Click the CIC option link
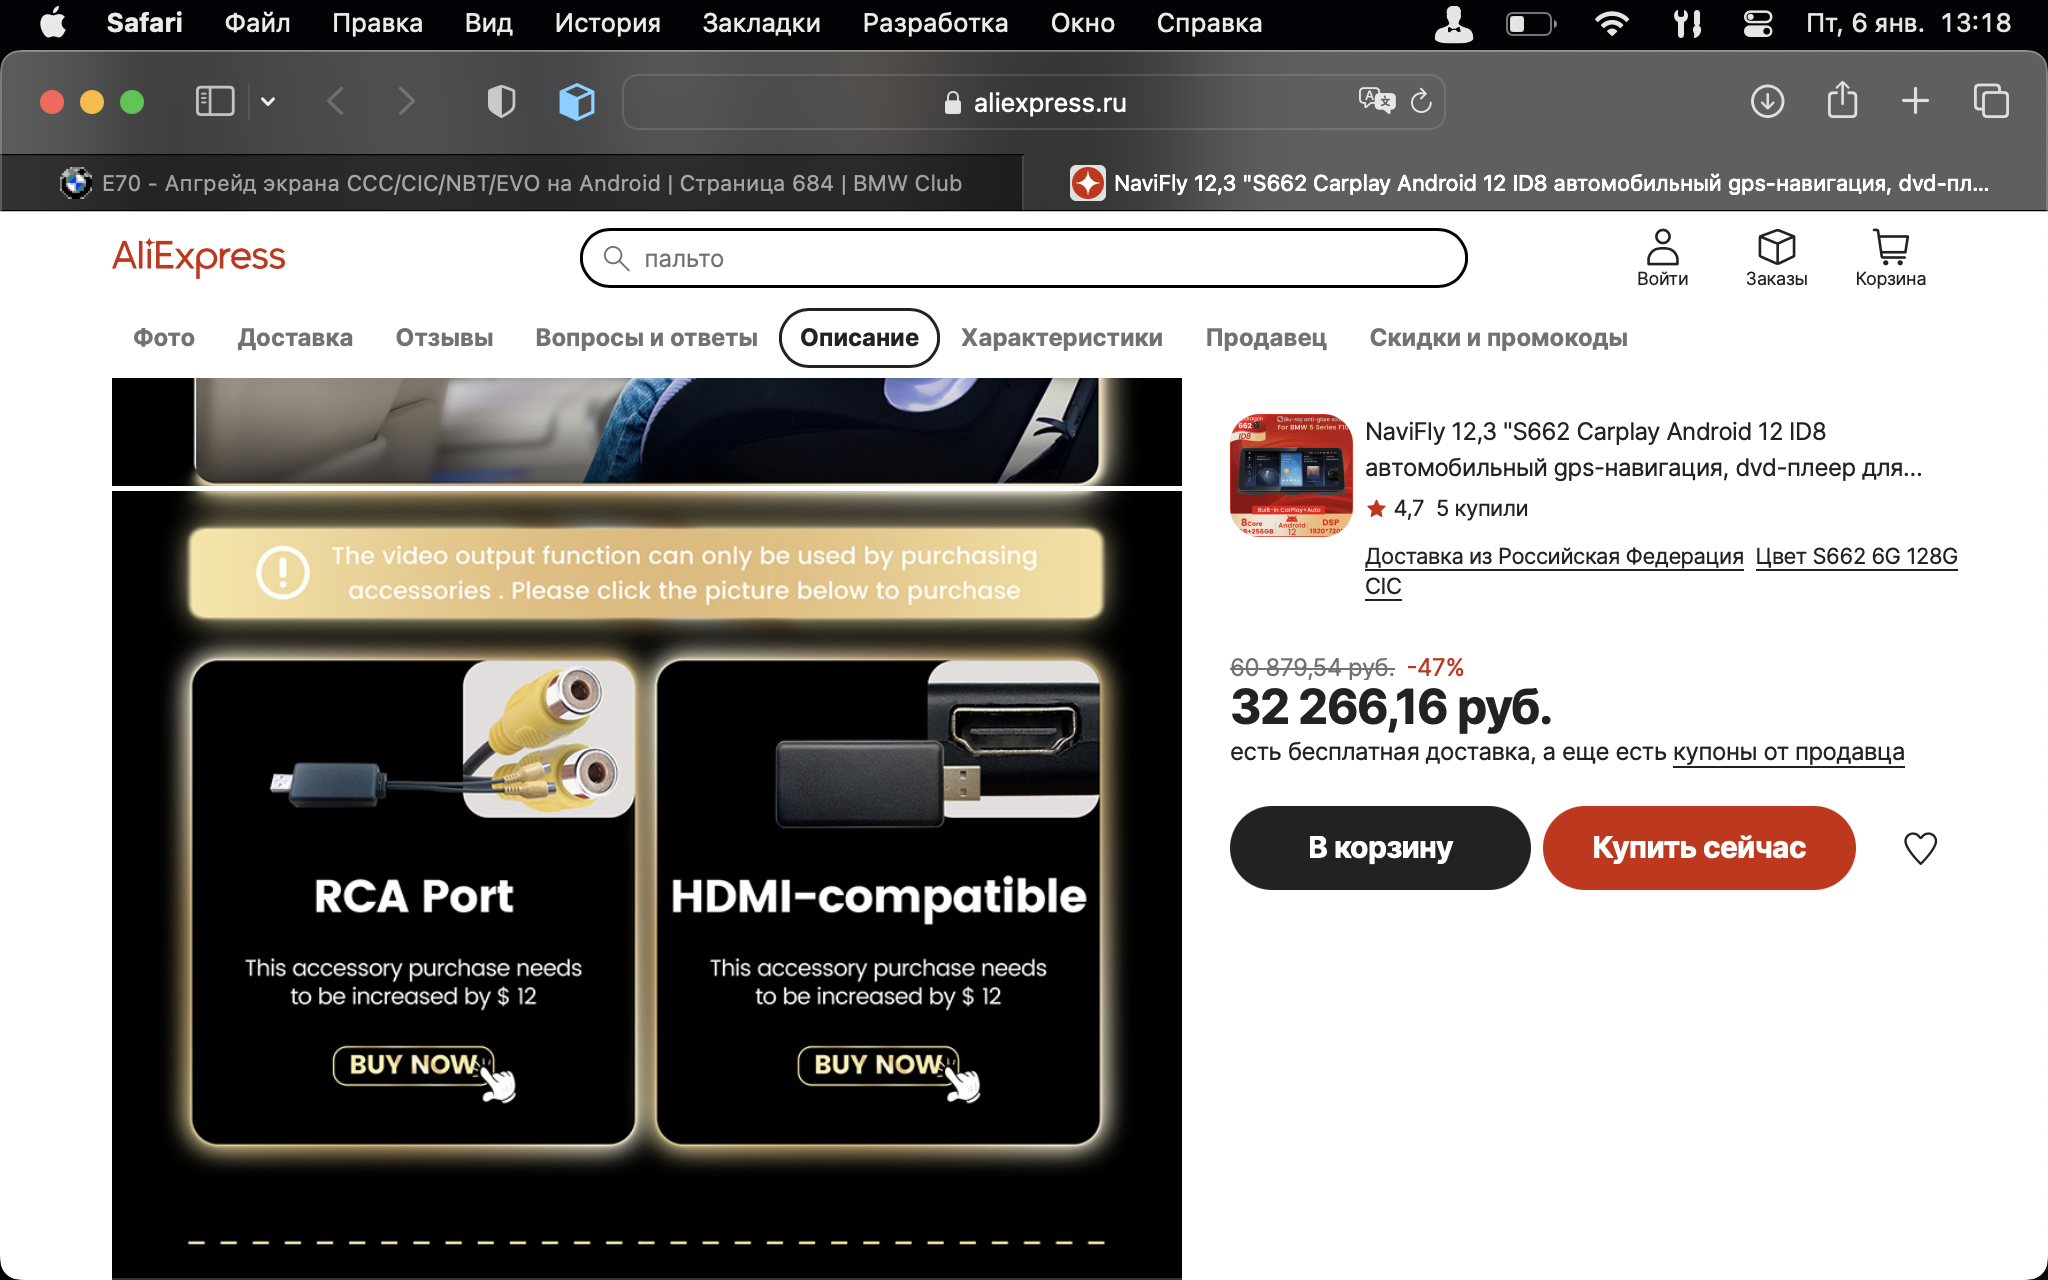The height and width of the screenshot is (1280, 2048). 1383,586
